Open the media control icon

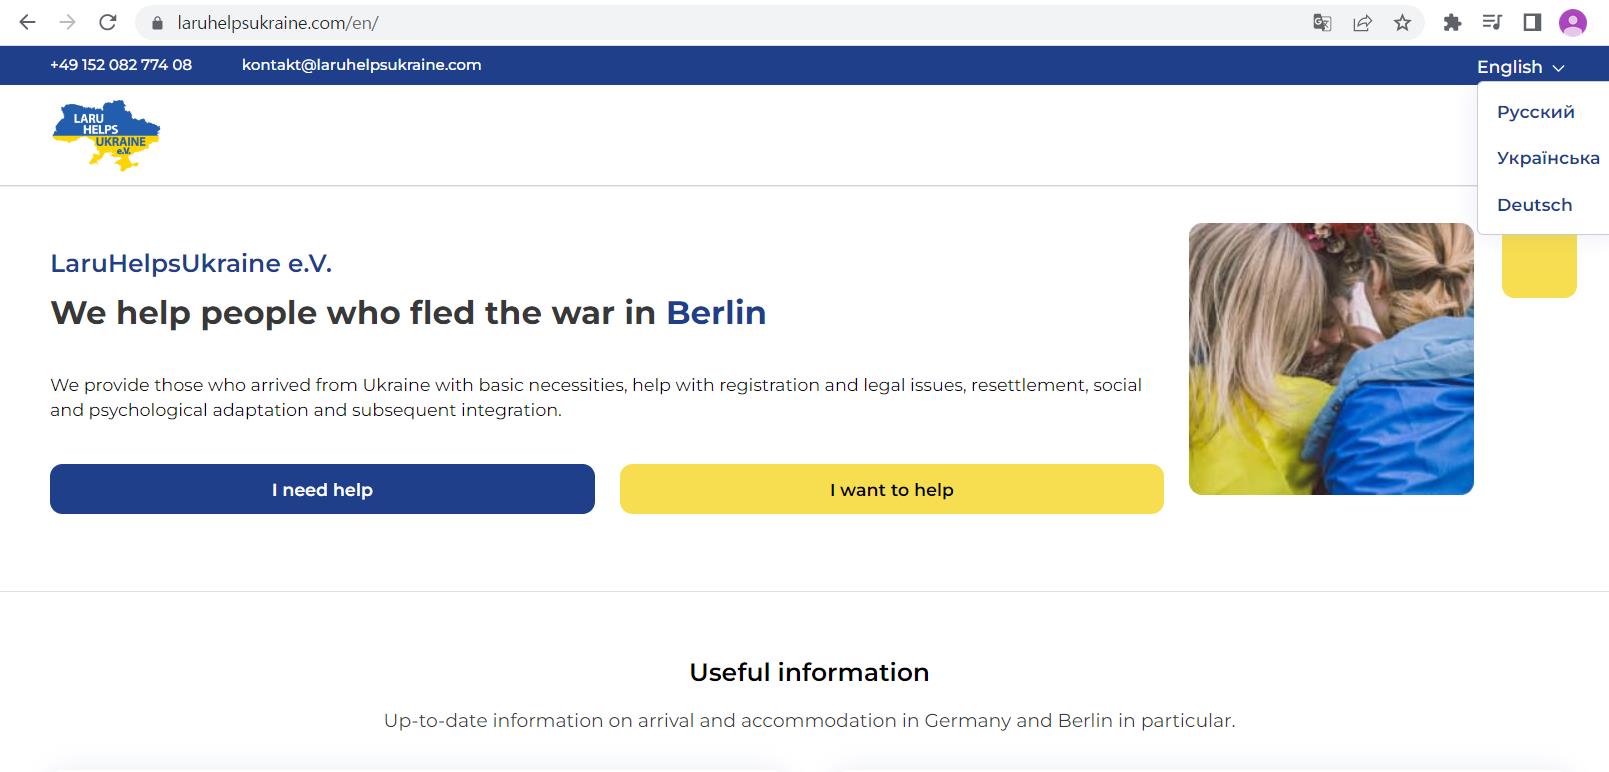coord(1492,23)
